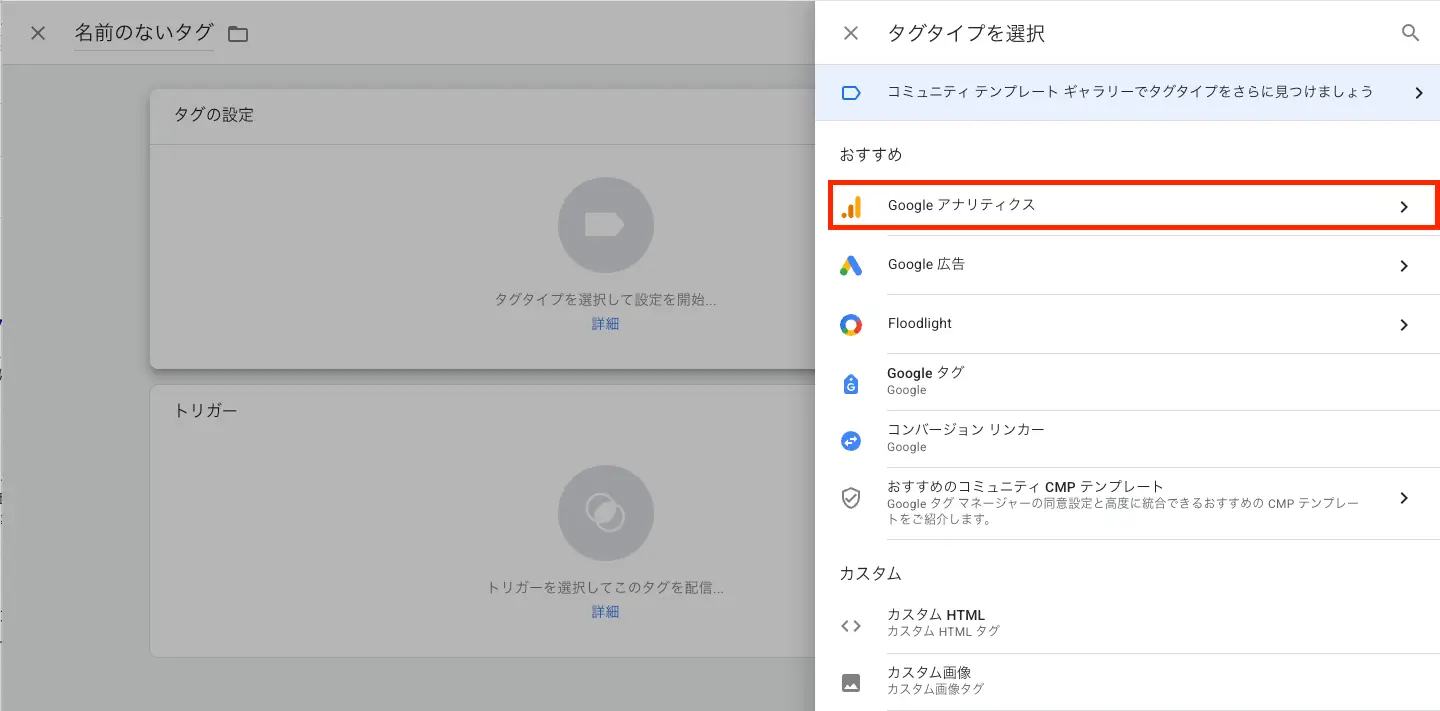This screenshot has height=711, width=1440.
Task: Click the カスタム画像 image icon
Action: click(x=851, y=684)
